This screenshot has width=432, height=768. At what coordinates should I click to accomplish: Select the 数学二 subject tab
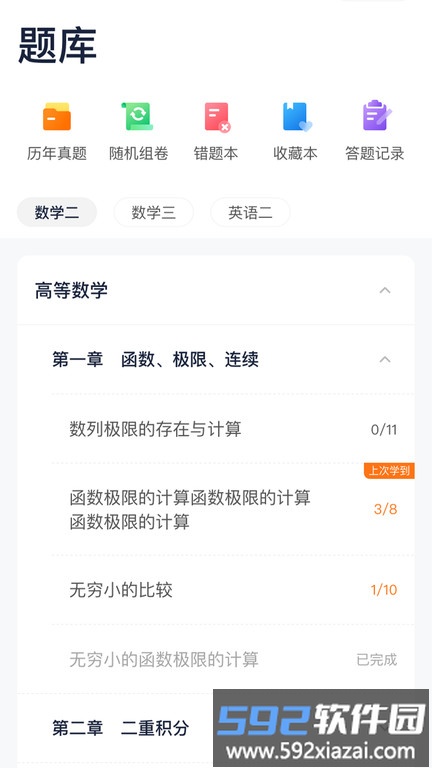(x=57, y=213)
